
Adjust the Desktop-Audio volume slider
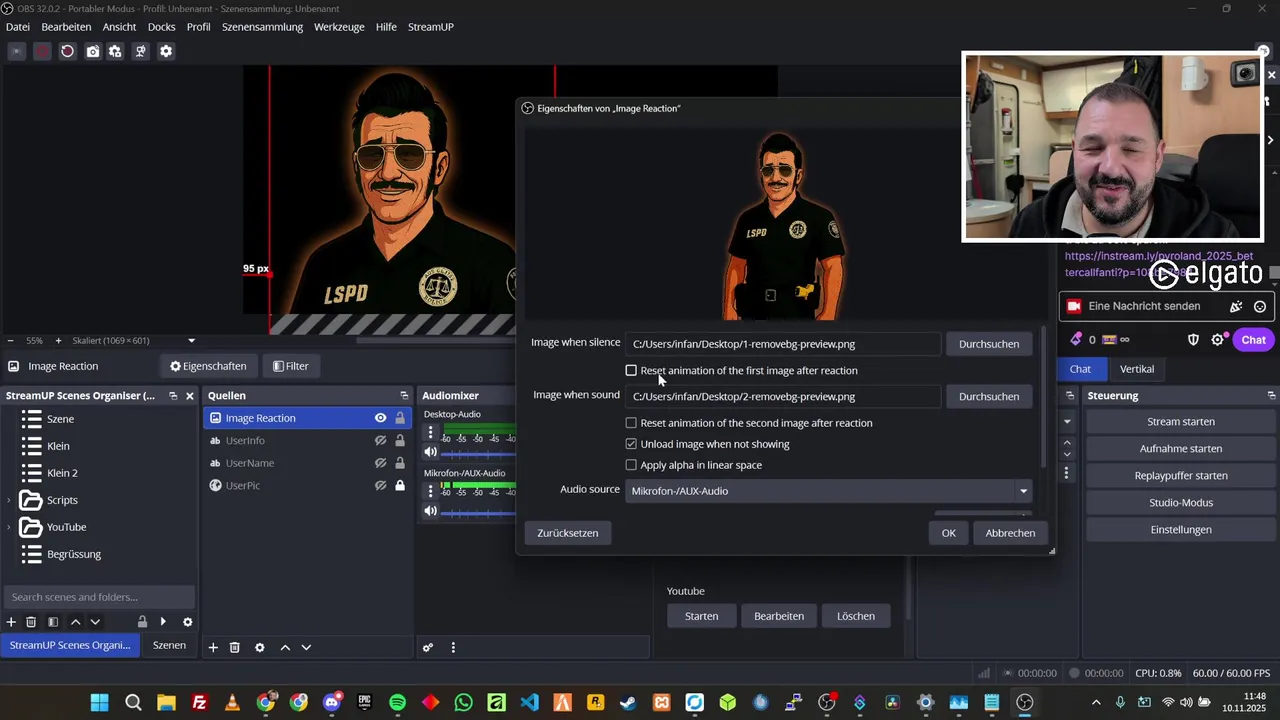[x=480, y=453]
